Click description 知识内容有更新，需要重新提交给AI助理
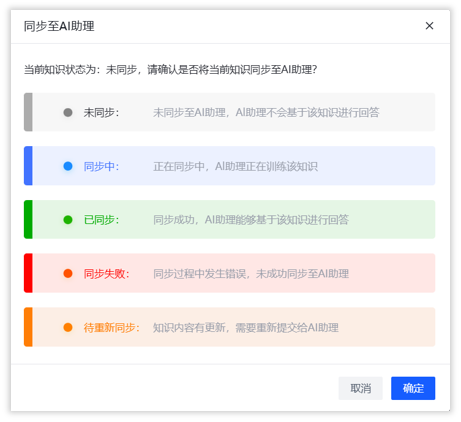Image resolution: width=461 pixels, height=422 pixels. 246,328
